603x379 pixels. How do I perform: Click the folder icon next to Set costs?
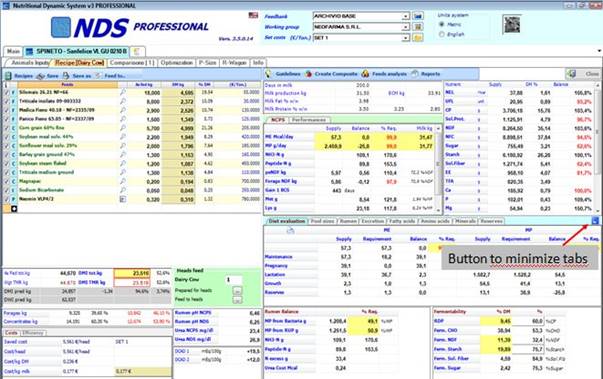tap(418, 38)
